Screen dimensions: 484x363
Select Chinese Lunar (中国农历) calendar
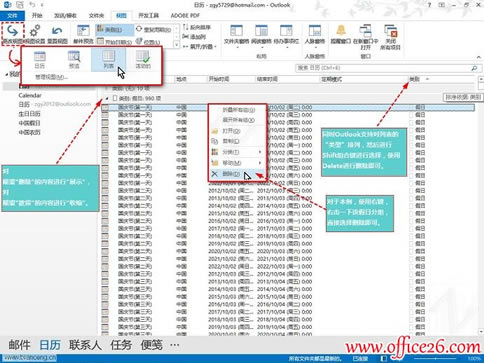pos(29,132)
